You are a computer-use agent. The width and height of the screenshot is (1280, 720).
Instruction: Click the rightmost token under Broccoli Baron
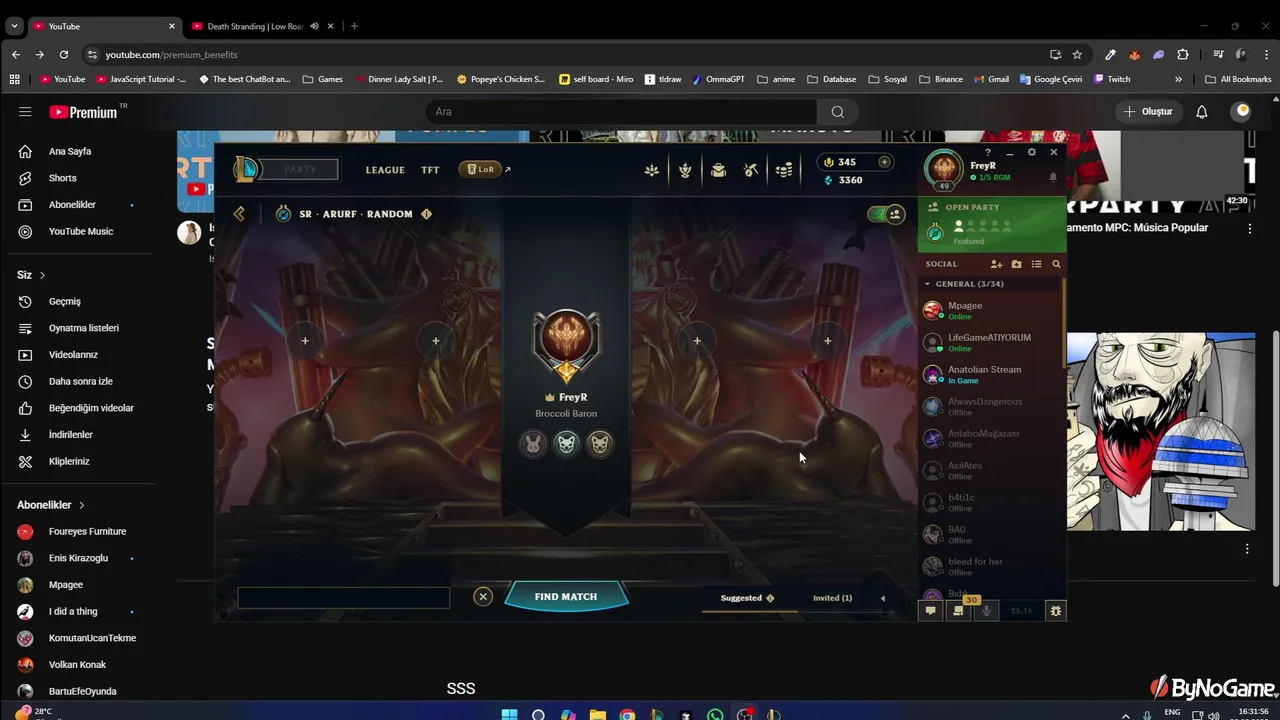[599, 443]
